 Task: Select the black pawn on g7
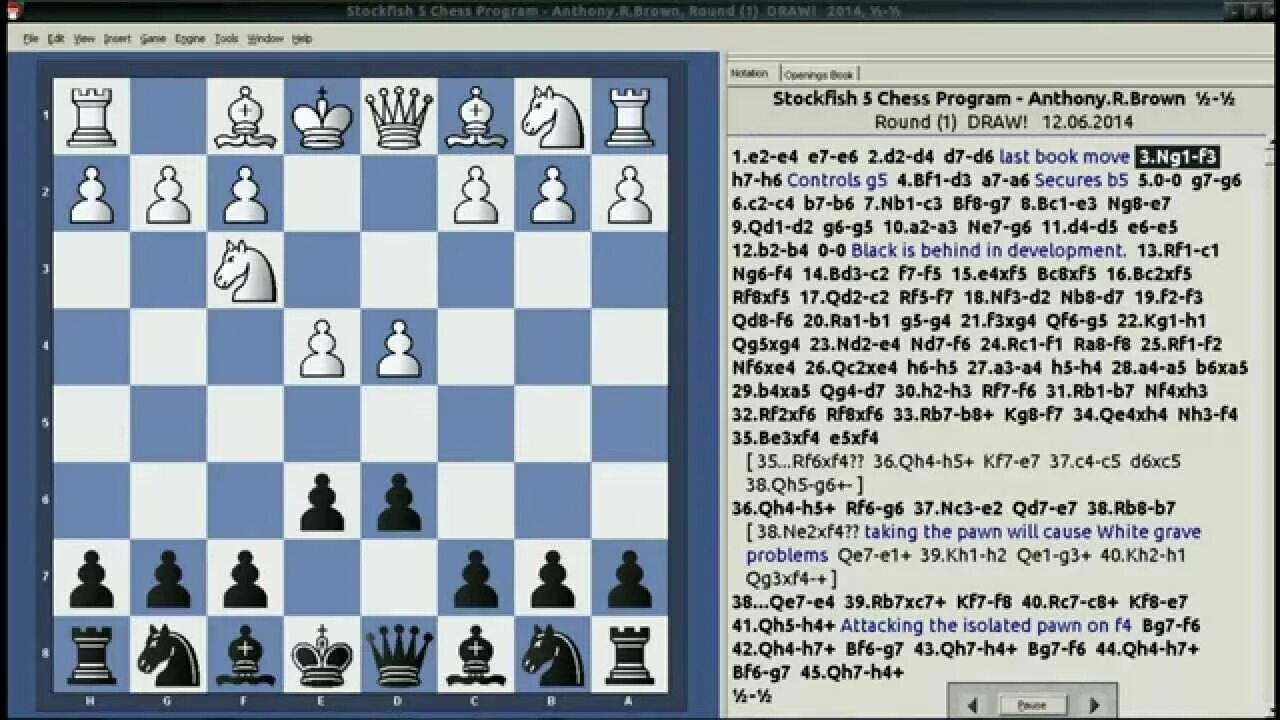click(x=168, y=578)
